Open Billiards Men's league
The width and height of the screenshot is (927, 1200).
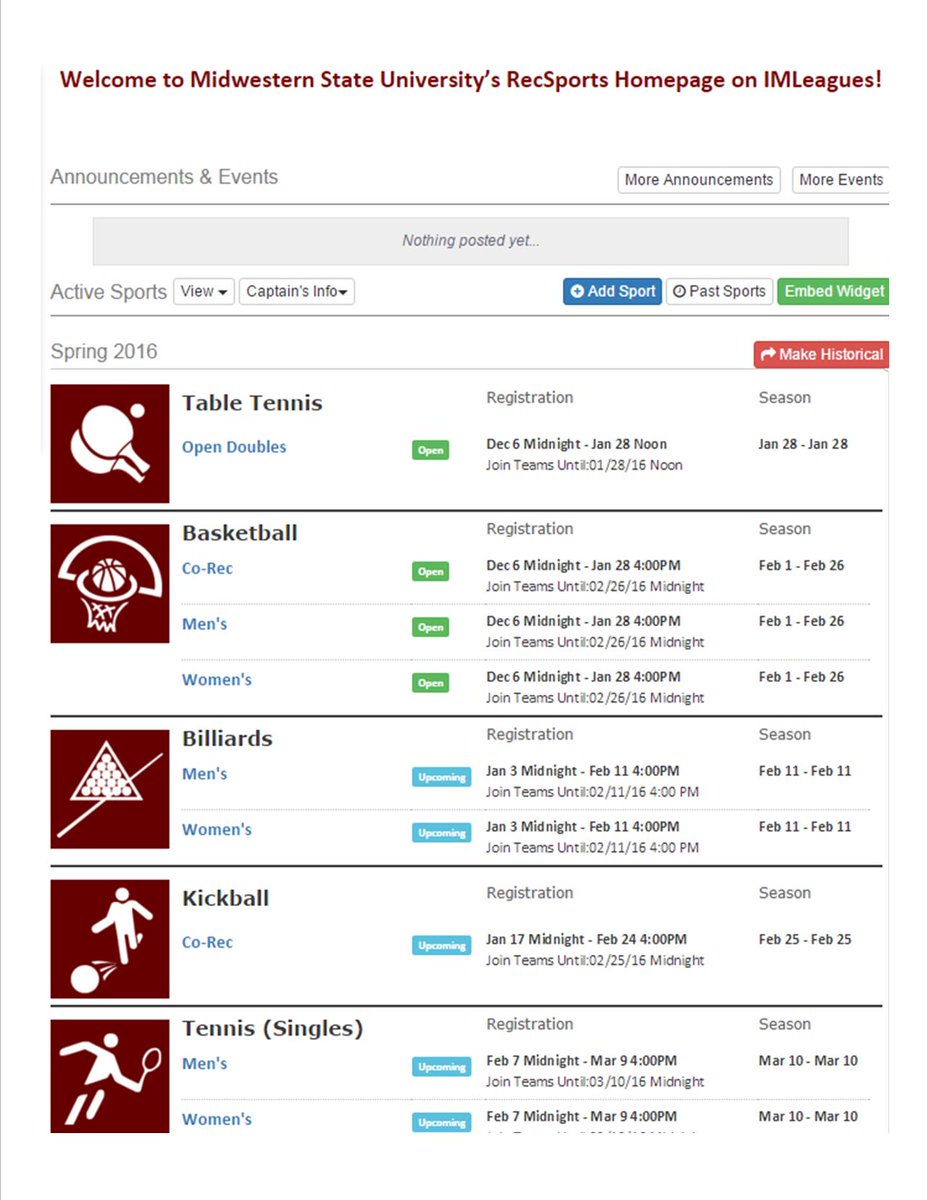pos(204,774)
